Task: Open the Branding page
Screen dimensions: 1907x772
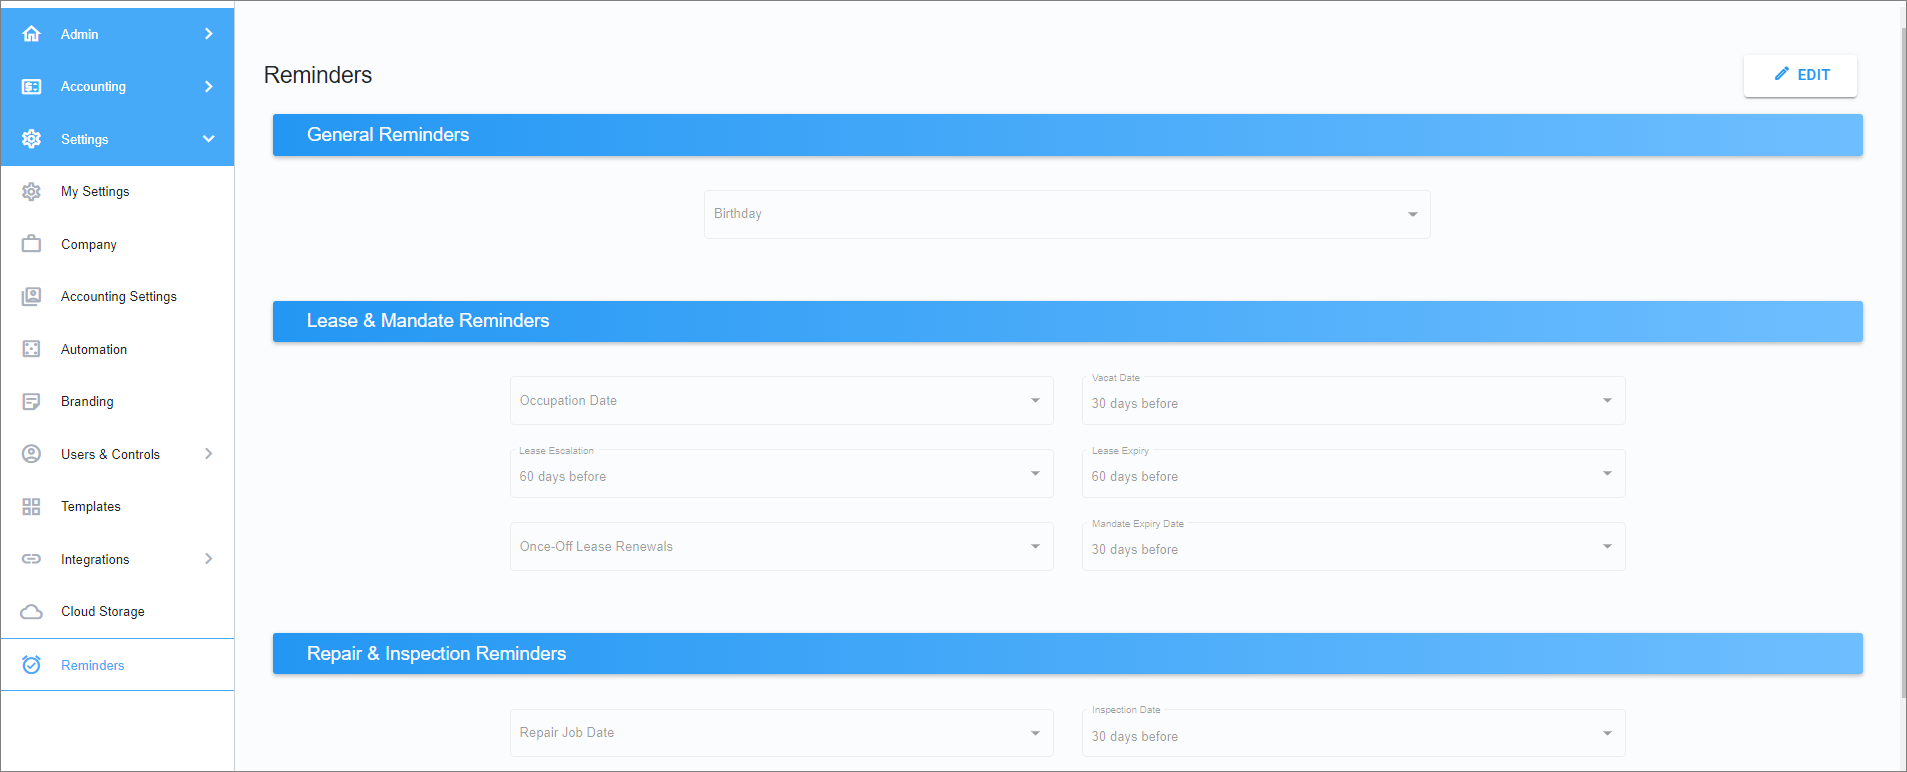Action: 117,402
